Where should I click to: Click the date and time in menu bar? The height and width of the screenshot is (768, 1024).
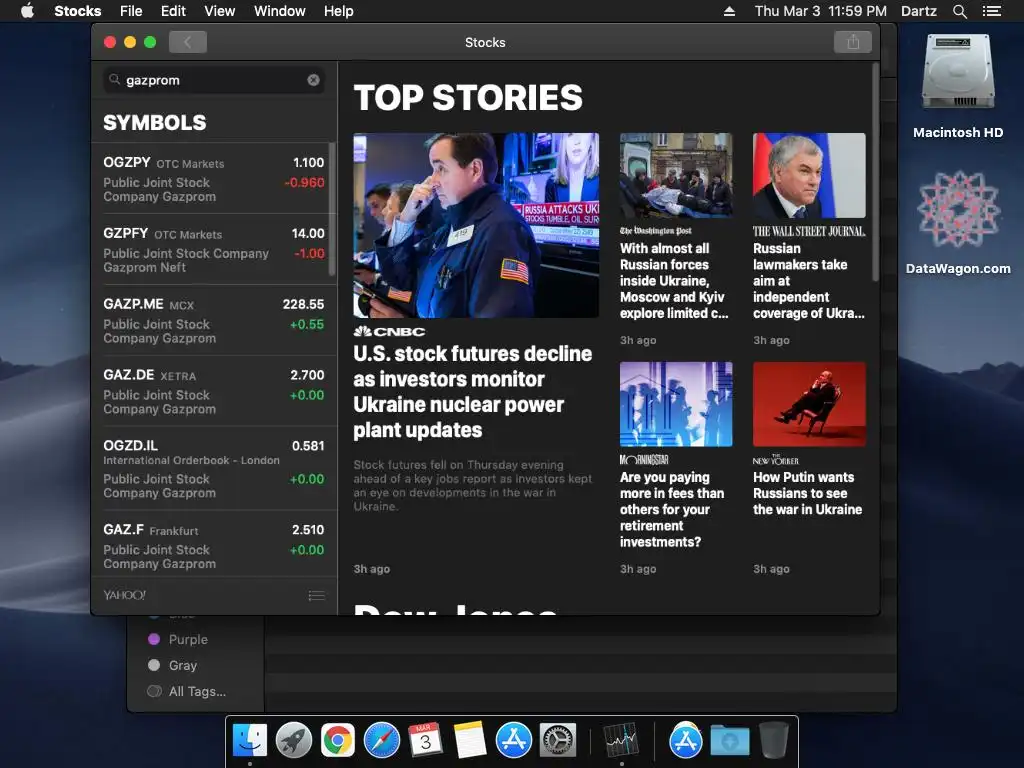[820, 11]
